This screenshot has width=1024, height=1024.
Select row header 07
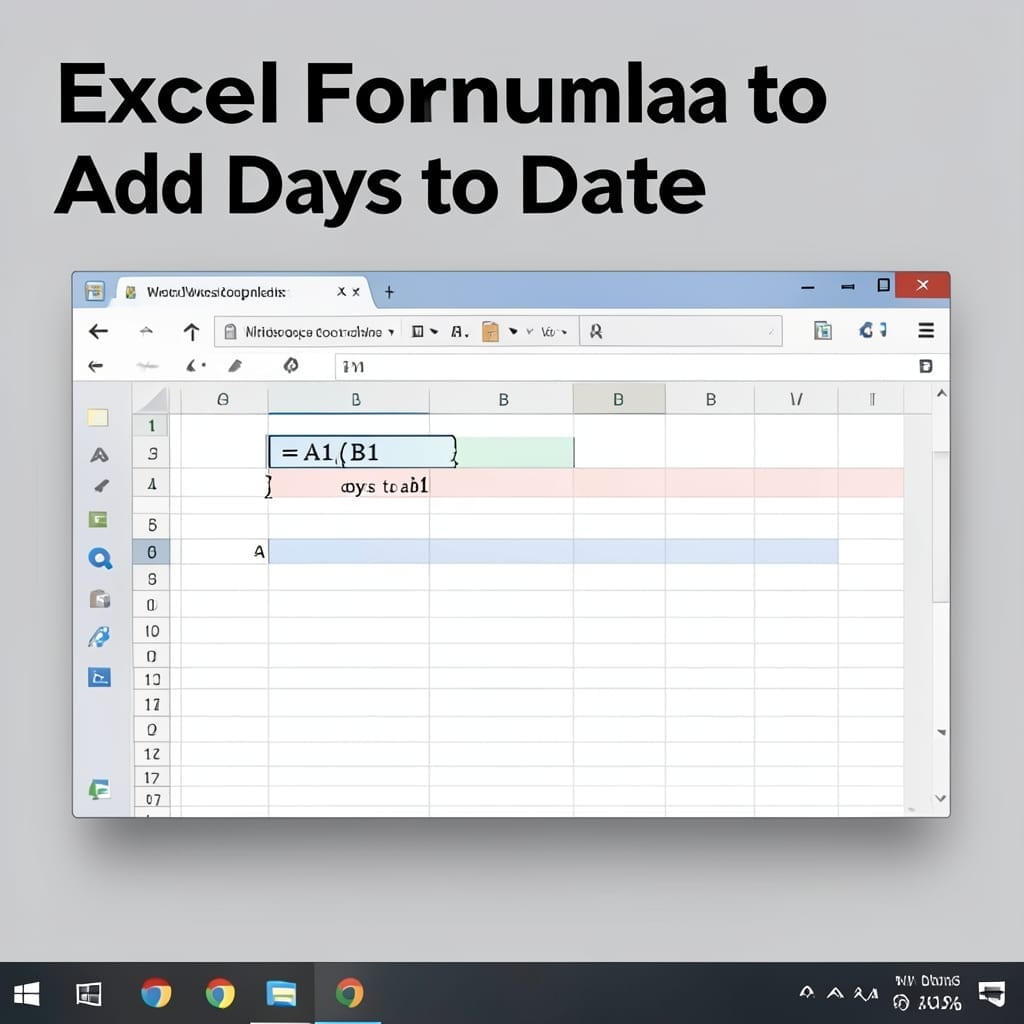click(152, 799)
